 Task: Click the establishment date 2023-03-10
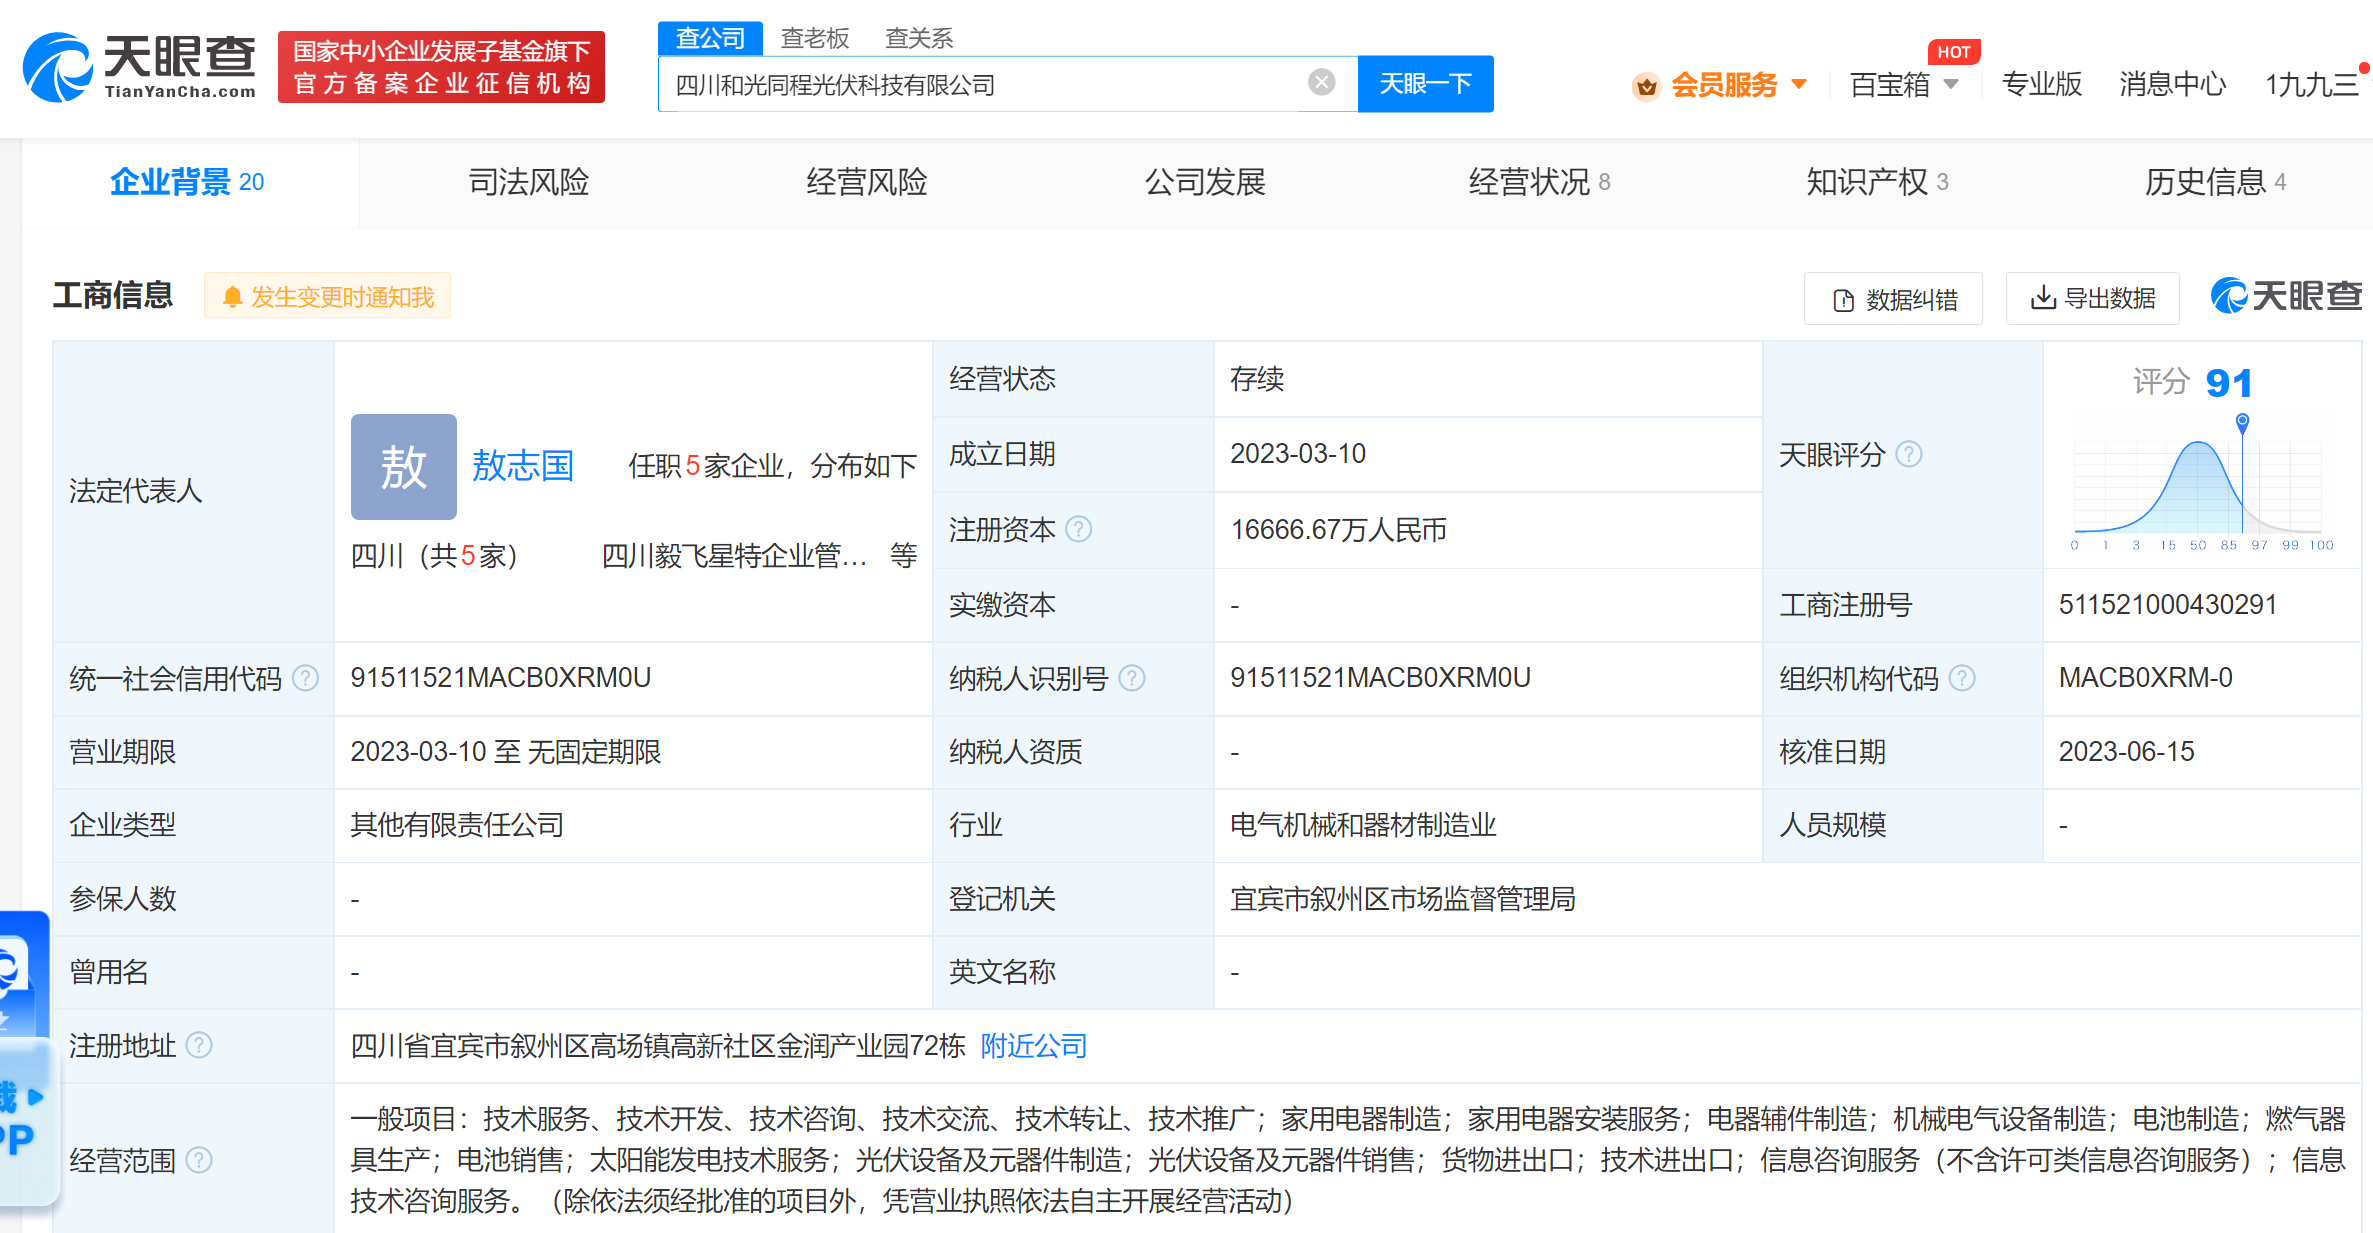point(1297,454)
